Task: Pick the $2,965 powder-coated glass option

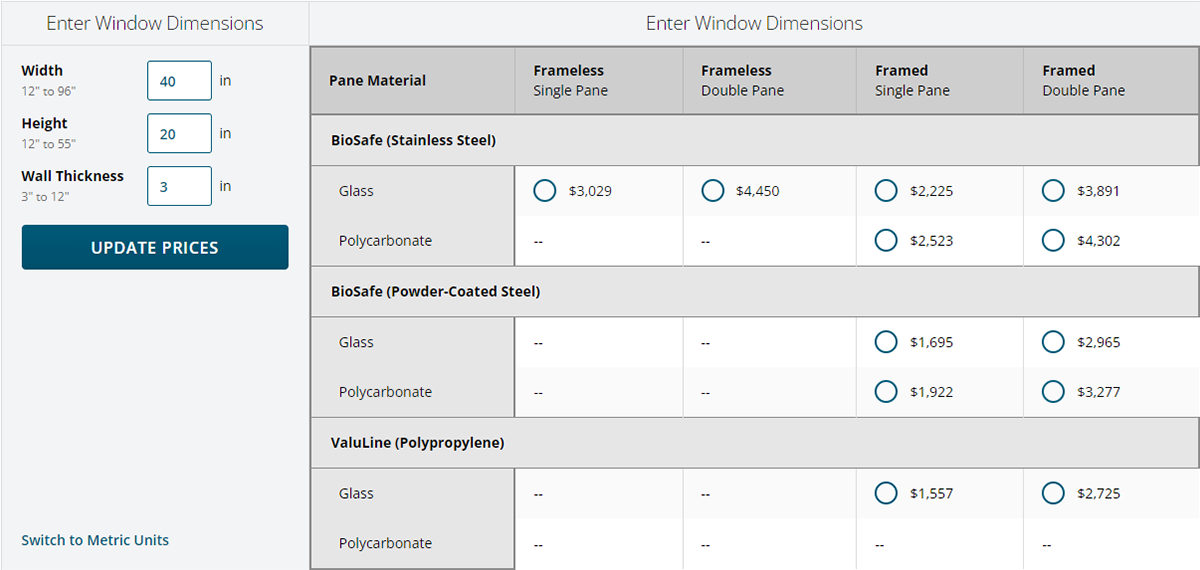Action: 1053,342
